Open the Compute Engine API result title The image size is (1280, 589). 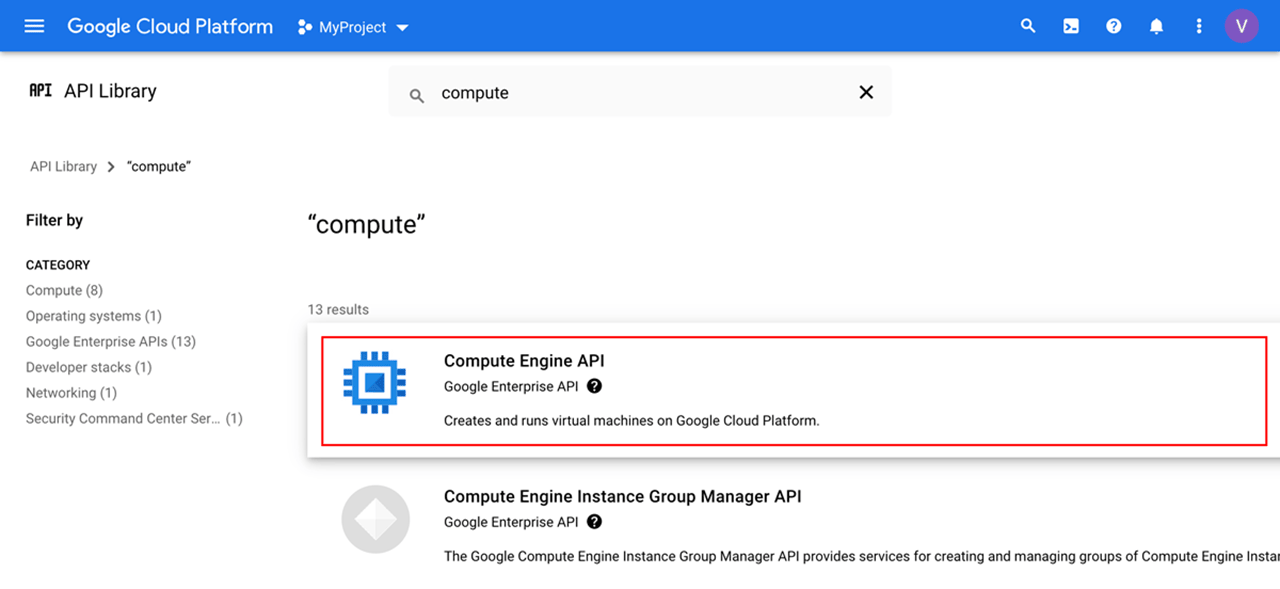click(524, 361)
